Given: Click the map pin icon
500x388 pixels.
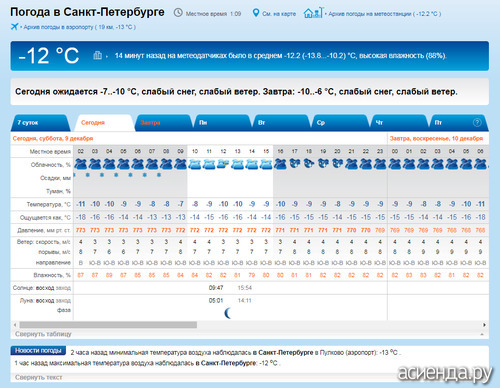Looking at the screenshot, I should click(x=256, y=13).
